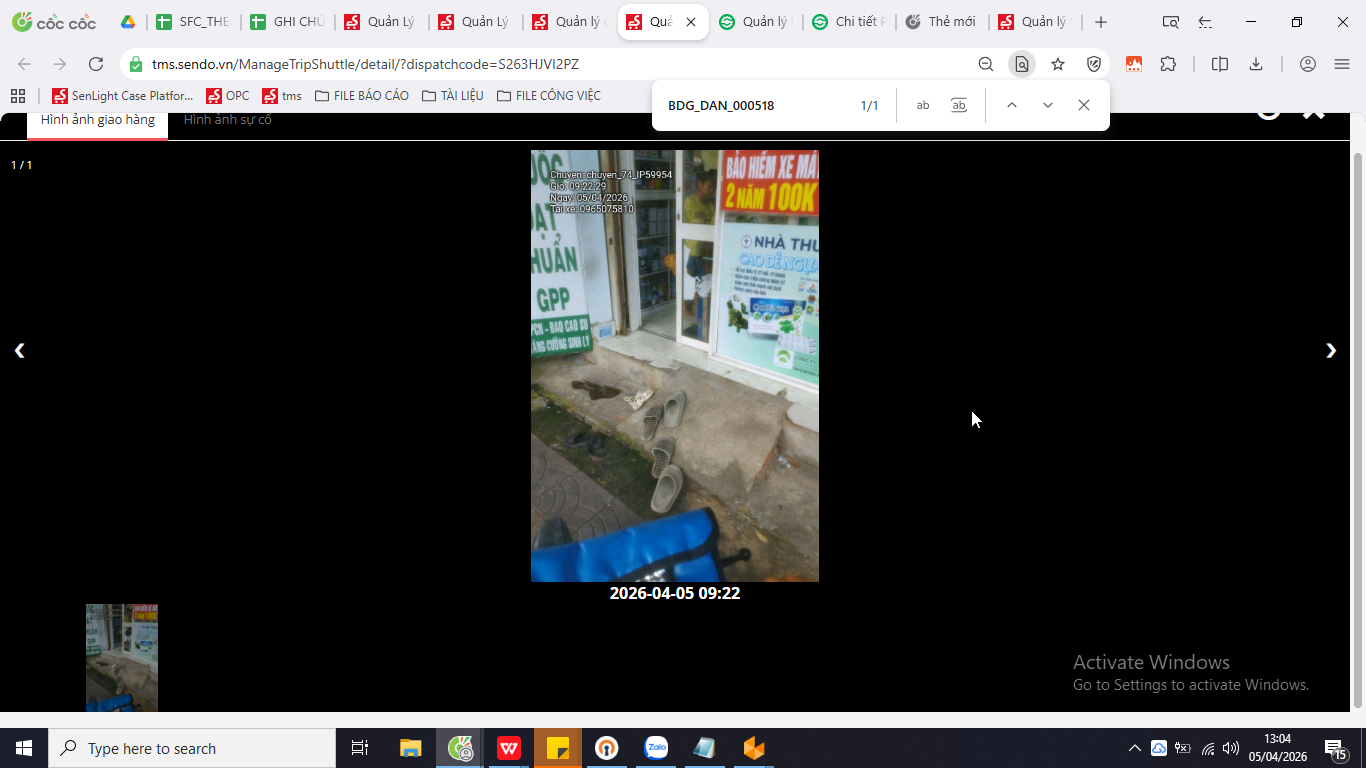The width and height of the screenshot is (1366, 768).
Task: Open the Windows Start menu
Action: (x=24, y=748)
